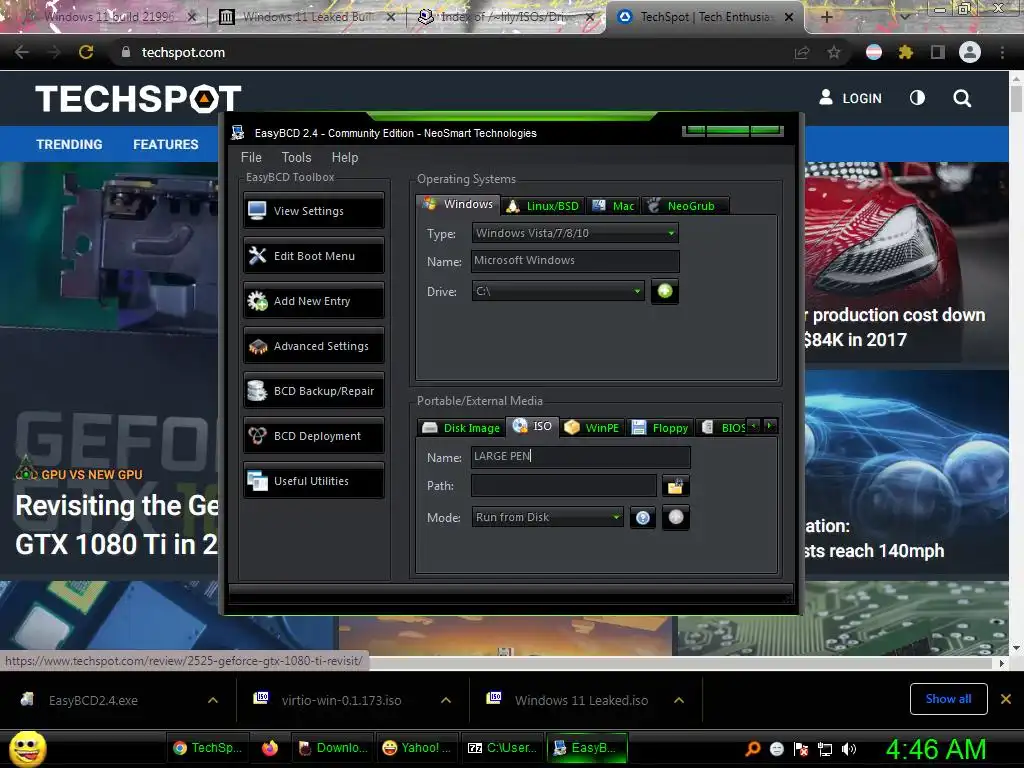
Task: Open the Yahoo! taskbar item
Action: pos(417,748)
